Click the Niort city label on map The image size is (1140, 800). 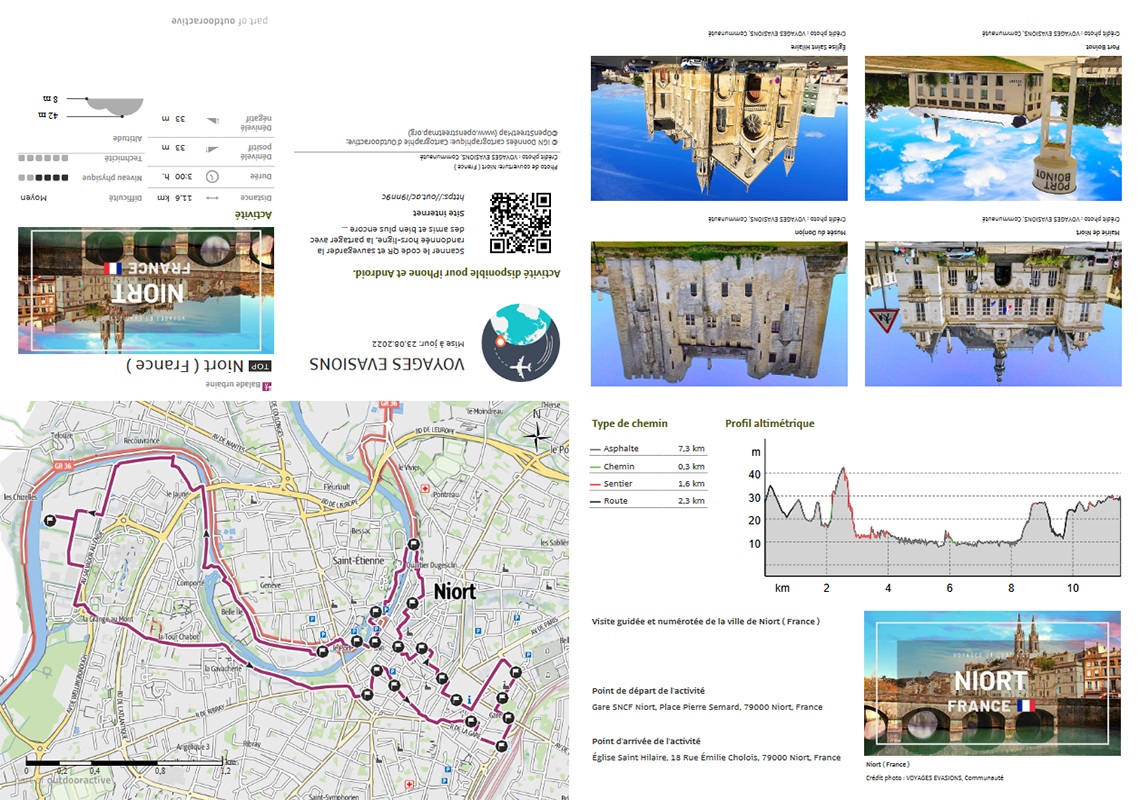click(454, 592)
